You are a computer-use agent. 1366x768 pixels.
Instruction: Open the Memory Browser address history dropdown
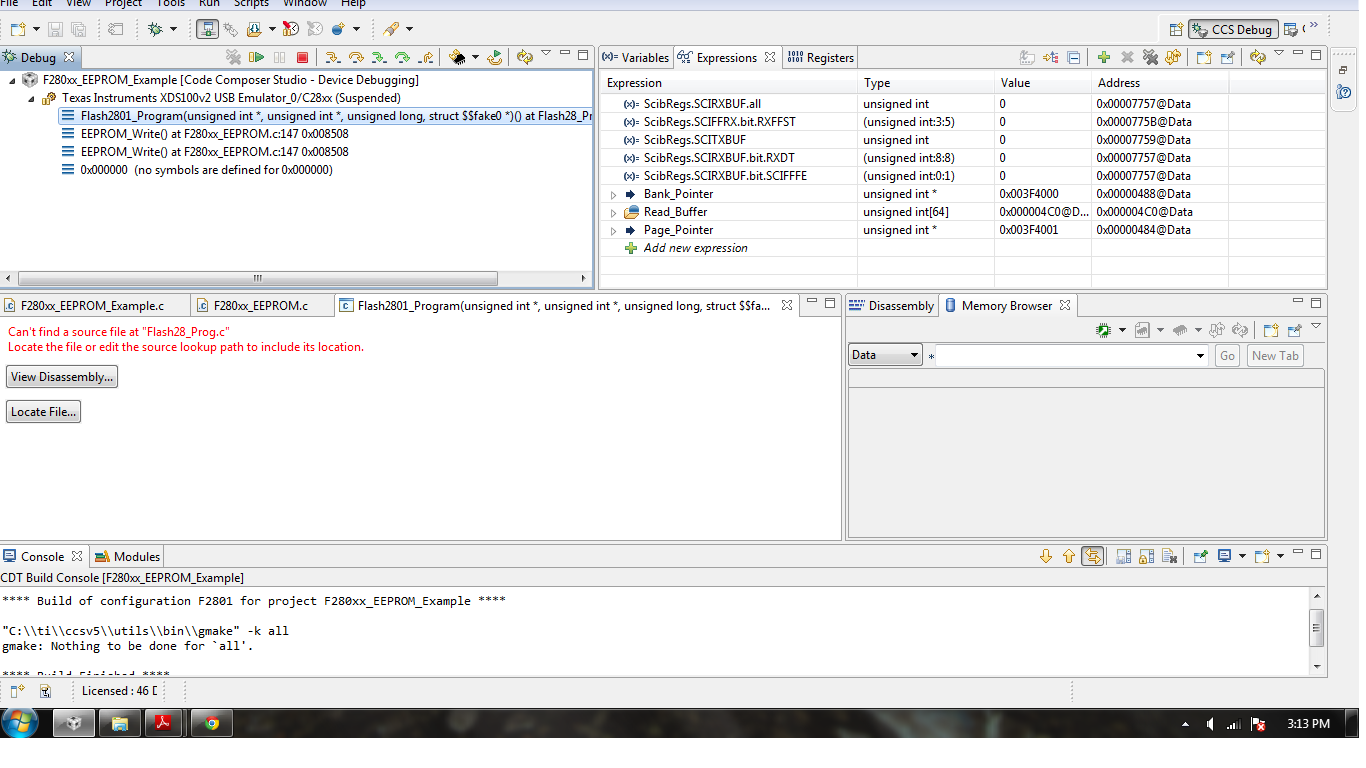pos(1201,355)
